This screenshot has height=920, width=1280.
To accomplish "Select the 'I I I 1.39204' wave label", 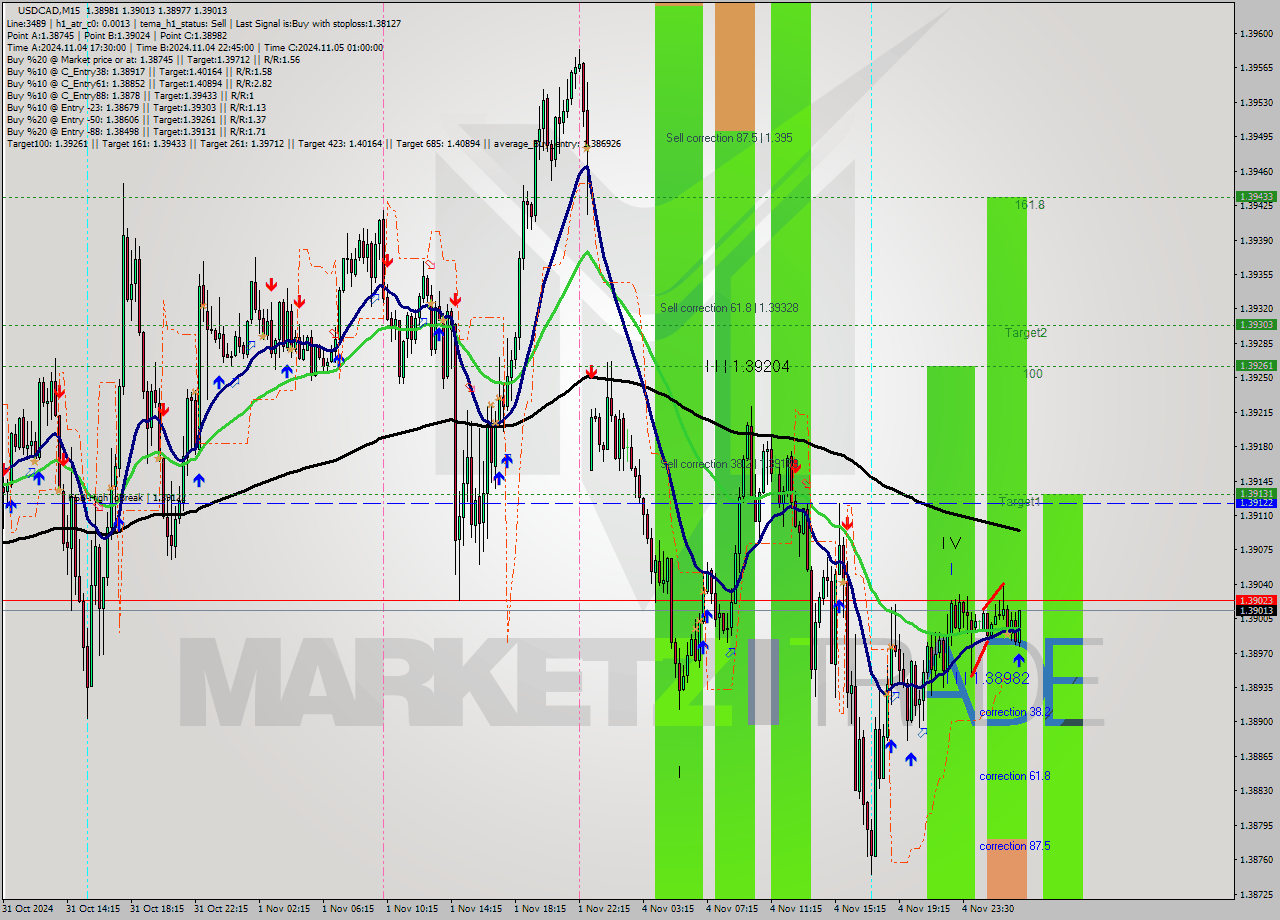I will point(747,367).
